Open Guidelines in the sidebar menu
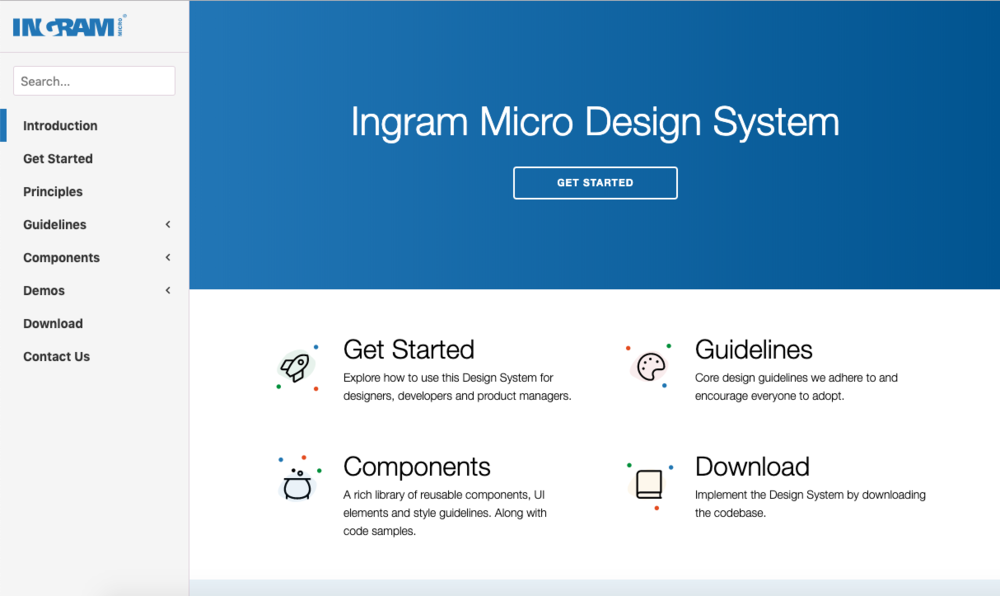This screenshot has width=1000, height=596. pos(55,224)
